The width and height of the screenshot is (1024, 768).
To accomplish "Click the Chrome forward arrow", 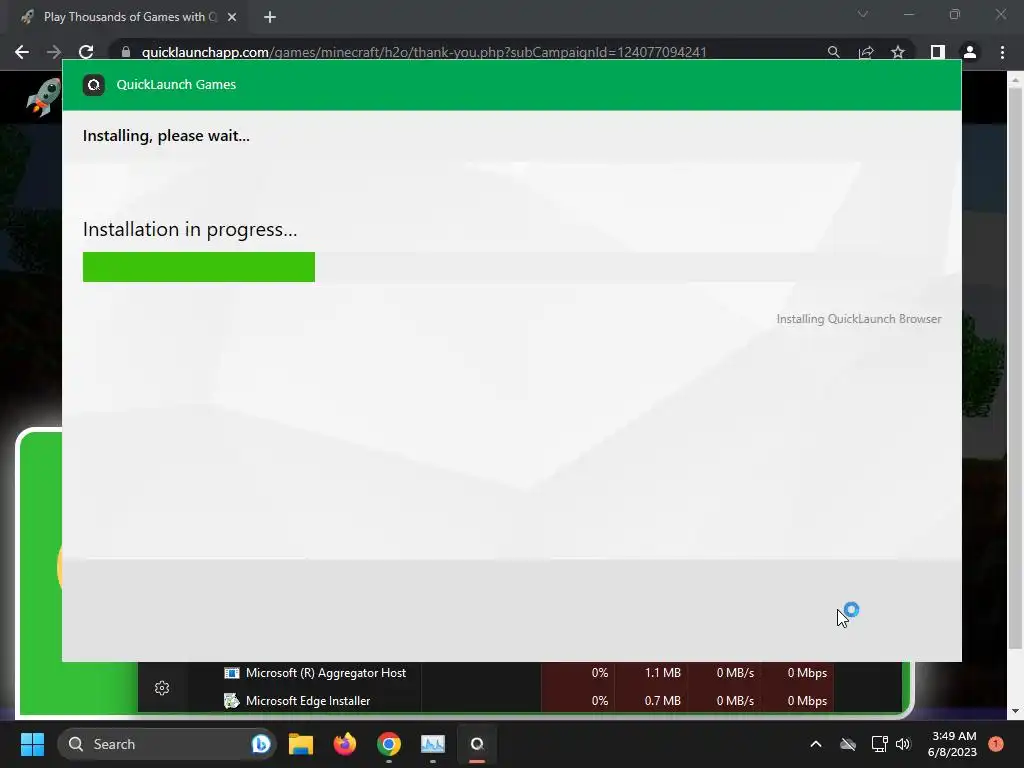I will 54,52.
